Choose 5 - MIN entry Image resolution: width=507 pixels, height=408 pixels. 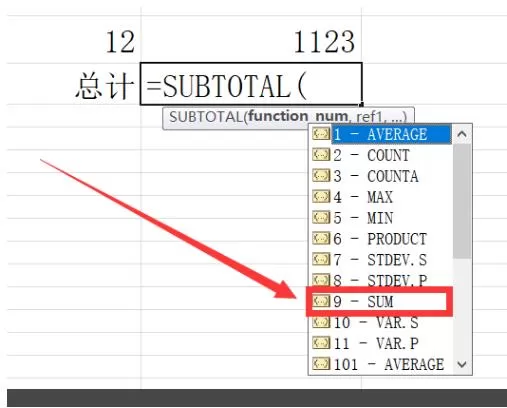tap(382, 218)
